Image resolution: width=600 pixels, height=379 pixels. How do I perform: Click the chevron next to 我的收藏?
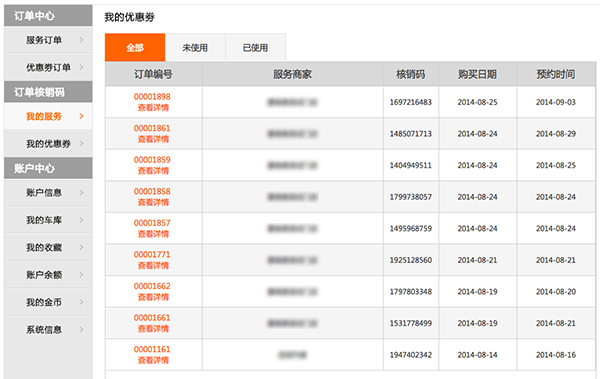click(x=81, y=248)
